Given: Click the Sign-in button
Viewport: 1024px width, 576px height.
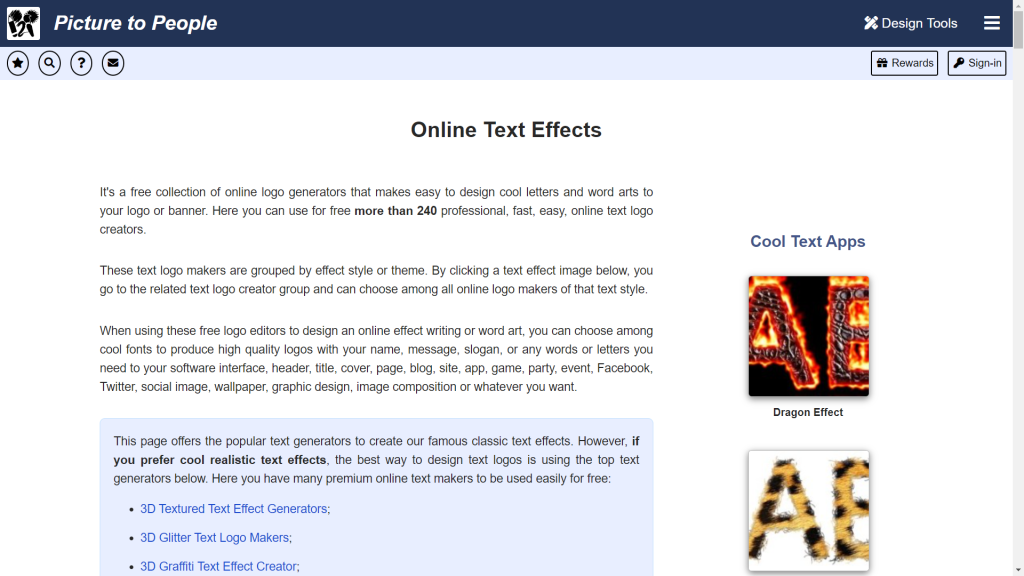Looking at the screenshot, I should point(977,63).
